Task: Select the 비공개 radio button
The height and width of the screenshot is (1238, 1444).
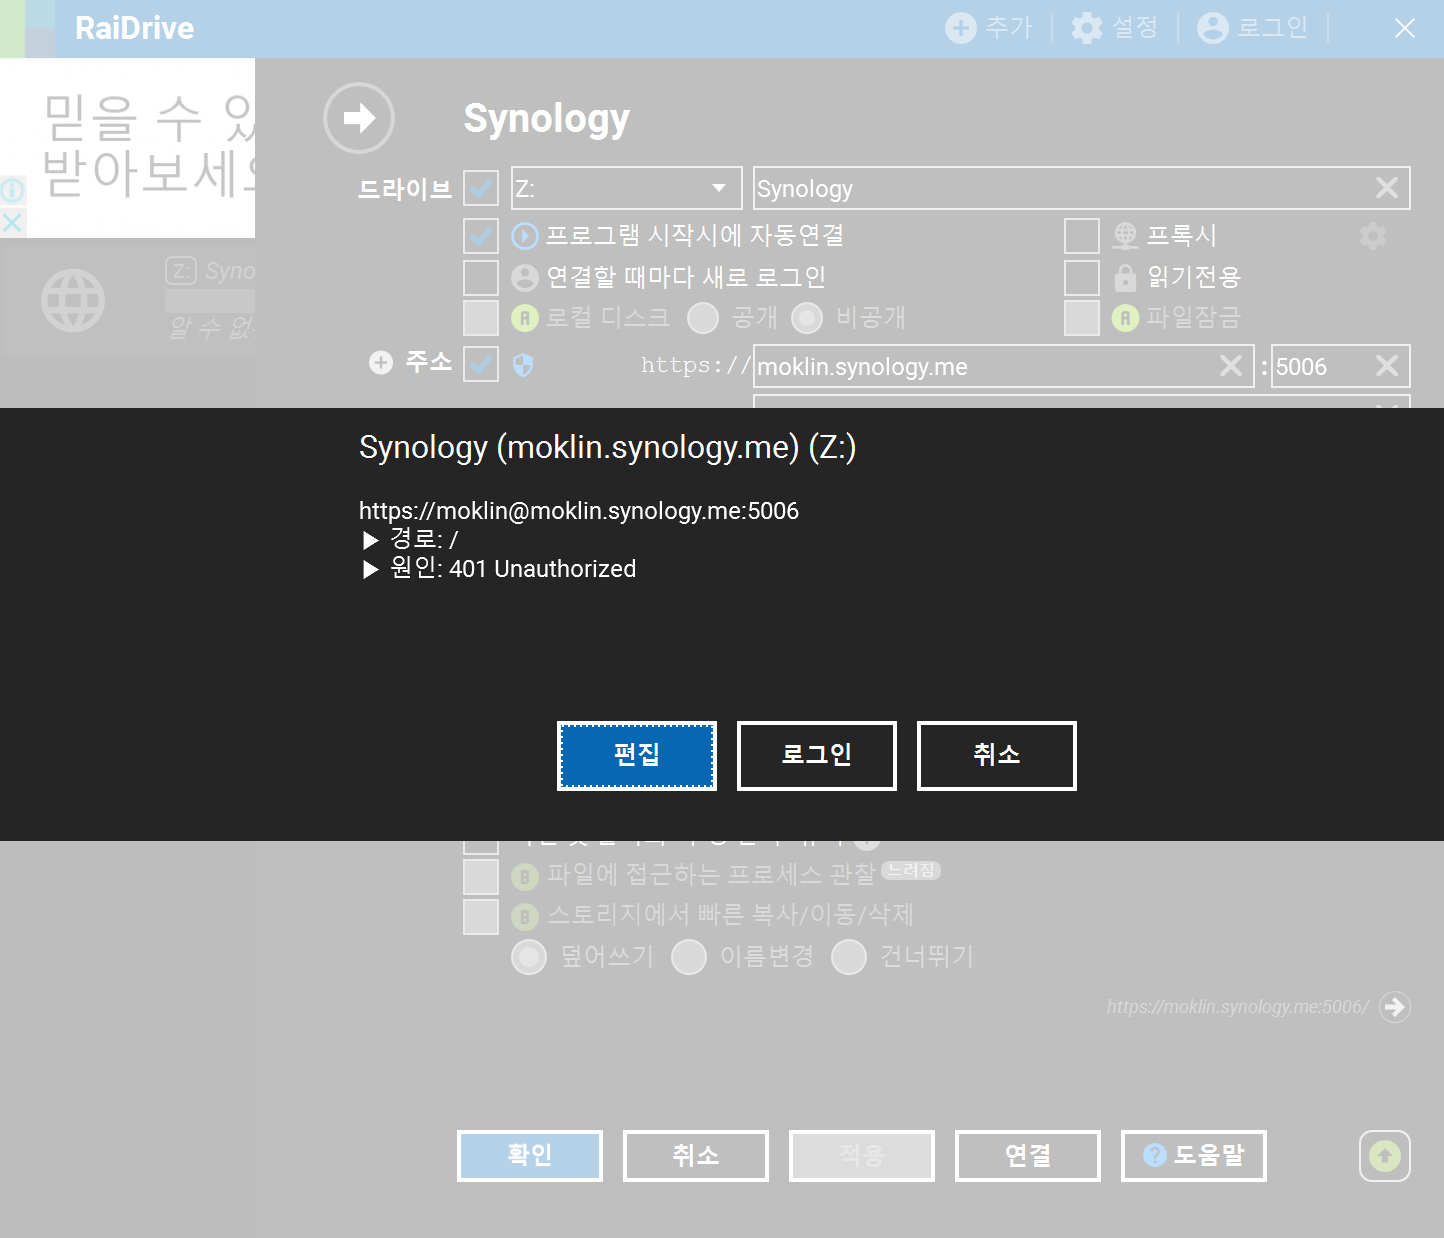Action: point(807,318)
